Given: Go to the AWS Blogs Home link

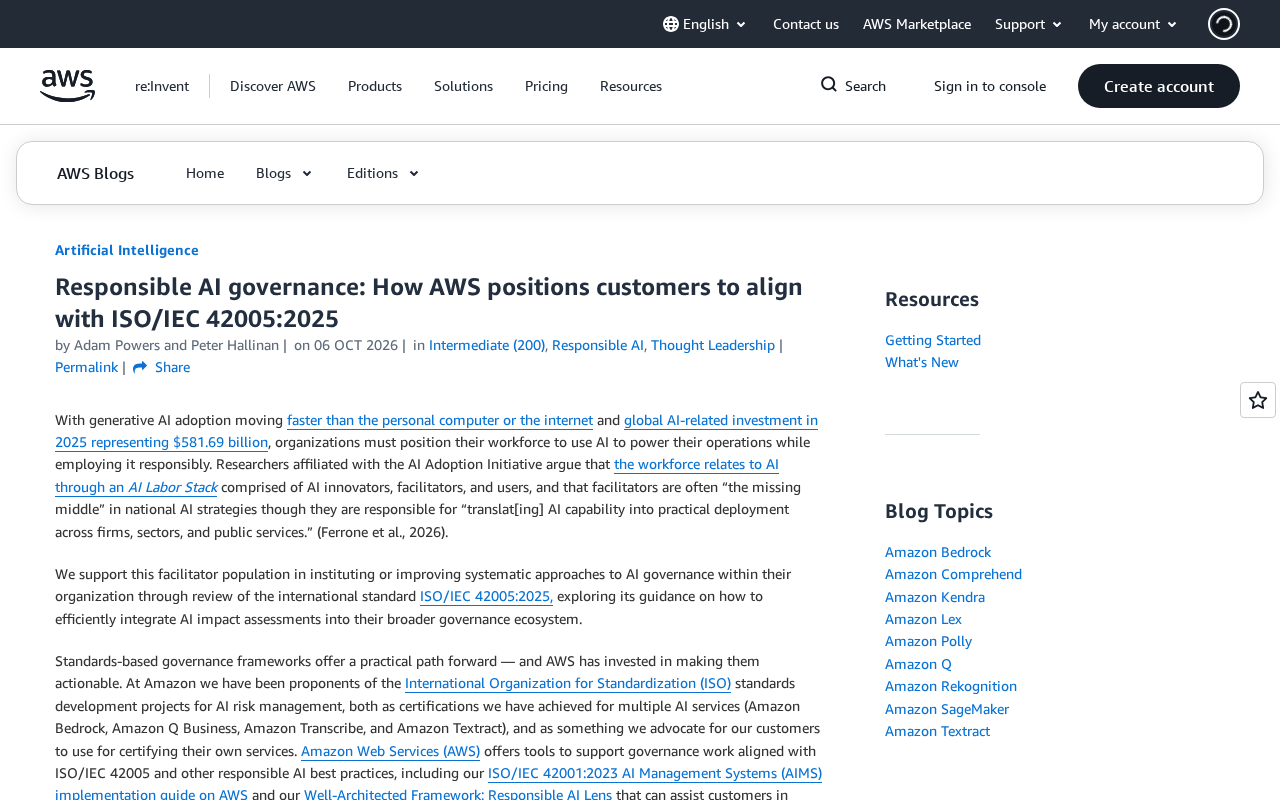Looking at the screenshot, I should (x=205, y=173).
